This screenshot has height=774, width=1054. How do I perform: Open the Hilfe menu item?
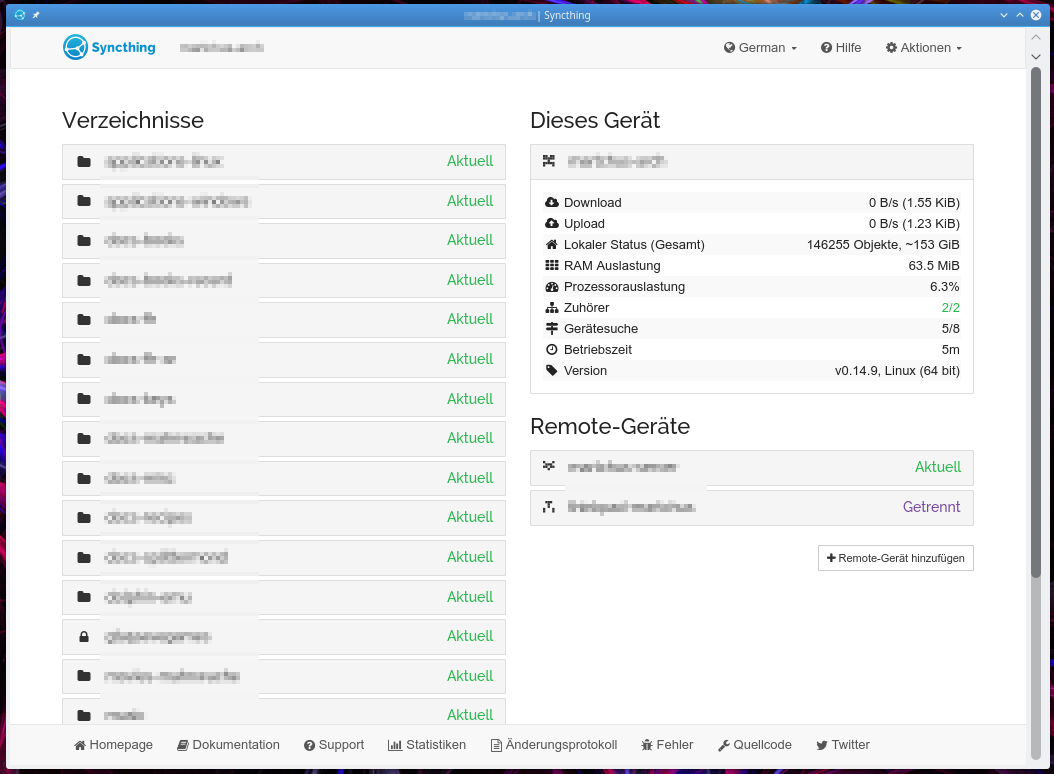841,48
